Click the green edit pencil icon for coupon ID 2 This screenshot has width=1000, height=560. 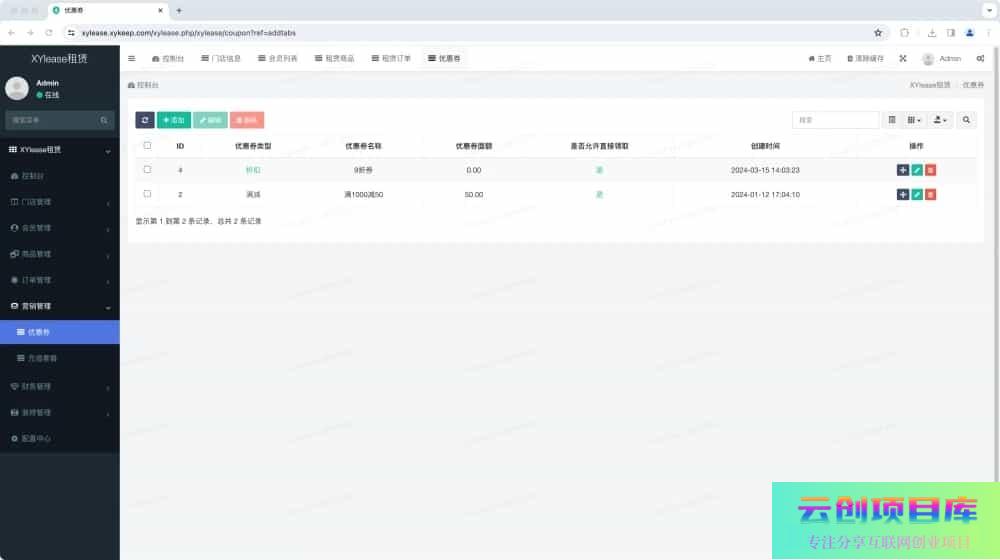[917, 194]
